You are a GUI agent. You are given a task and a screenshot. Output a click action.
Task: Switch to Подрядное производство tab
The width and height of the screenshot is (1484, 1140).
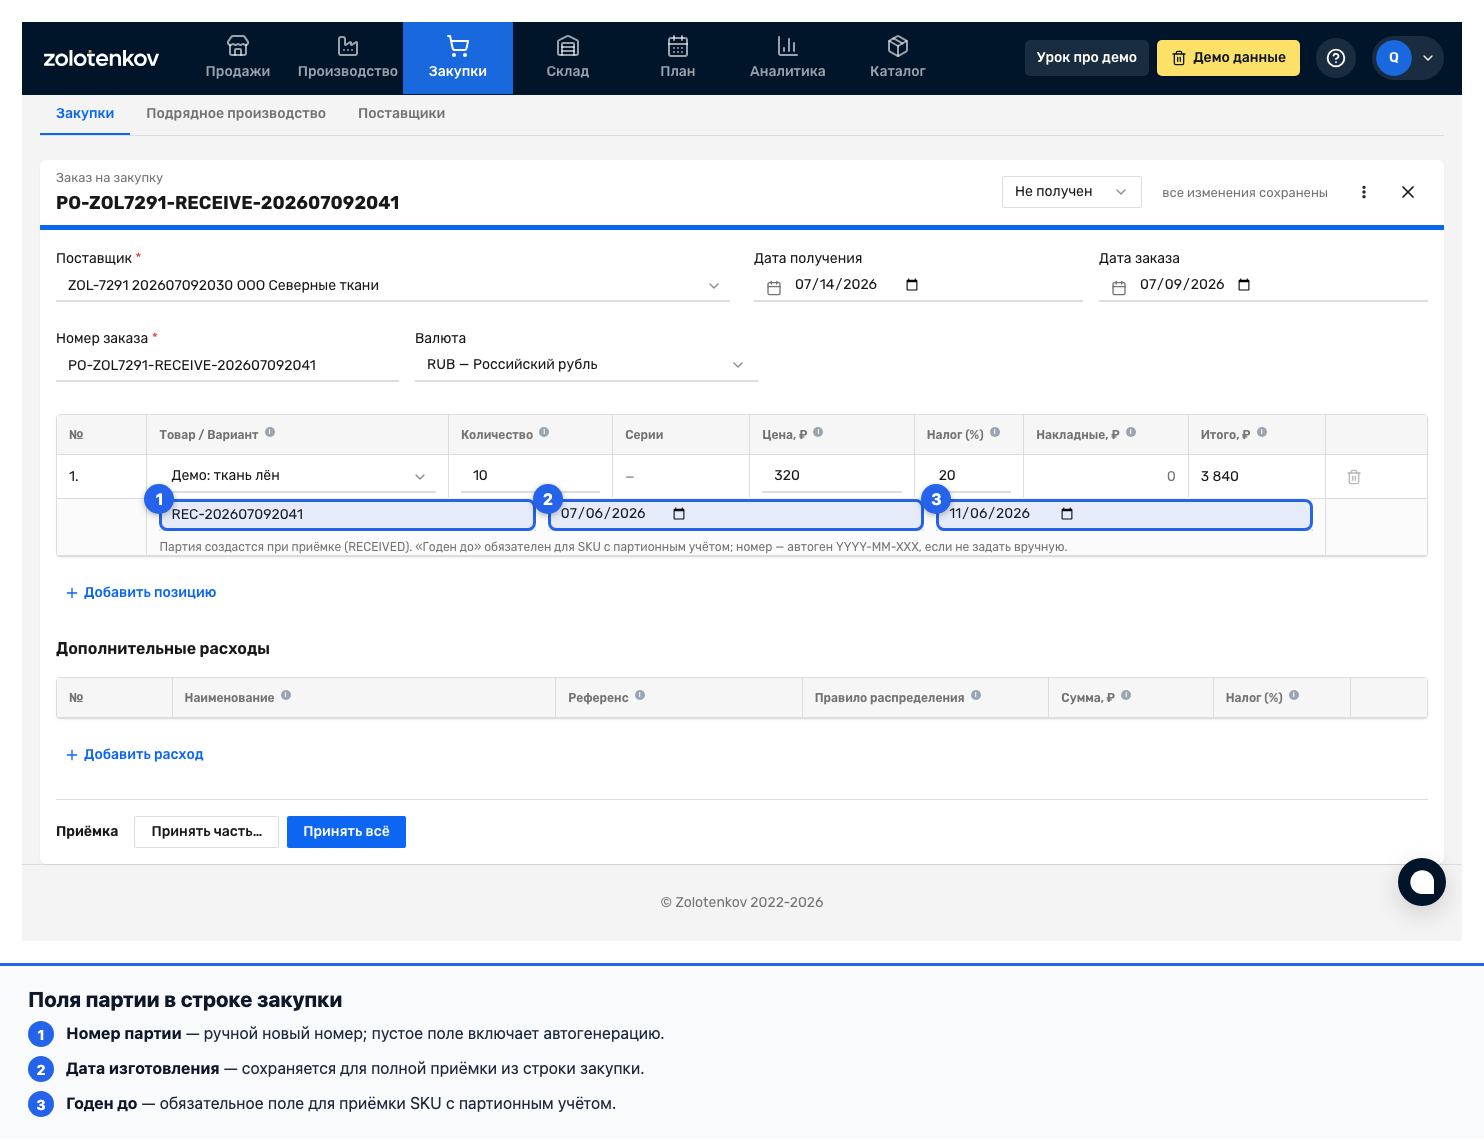[x=236, y=114]
